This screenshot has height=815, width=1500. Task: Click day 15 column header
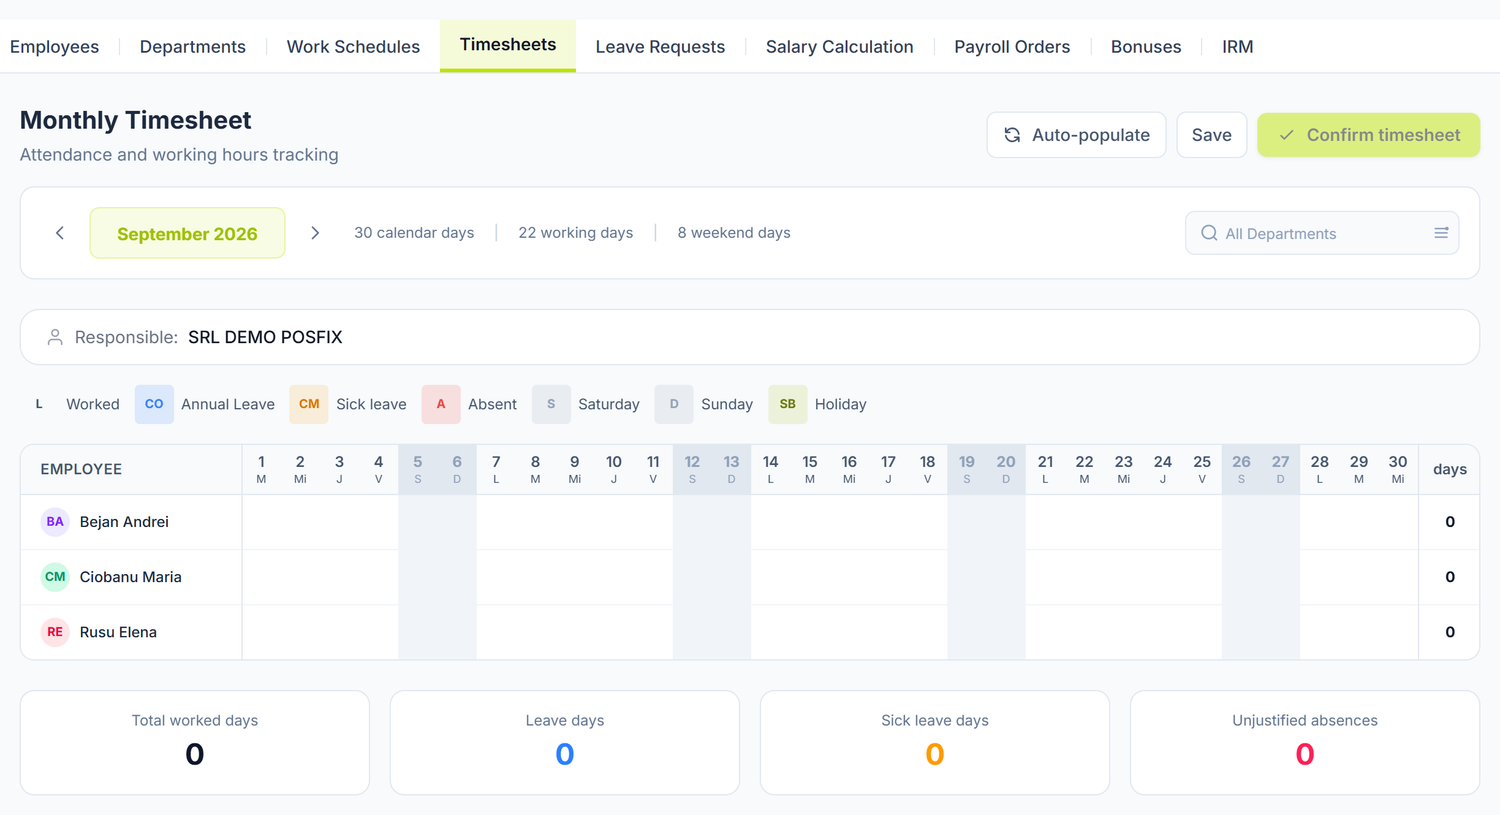pos(810,469)
